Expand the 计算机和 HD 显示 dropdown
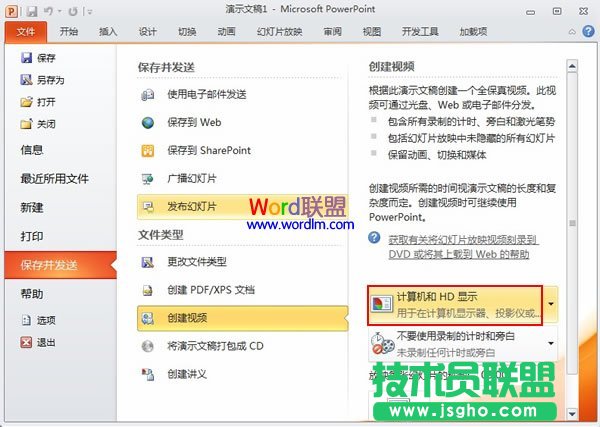This screenshot has width=600, height=427. 551,303
